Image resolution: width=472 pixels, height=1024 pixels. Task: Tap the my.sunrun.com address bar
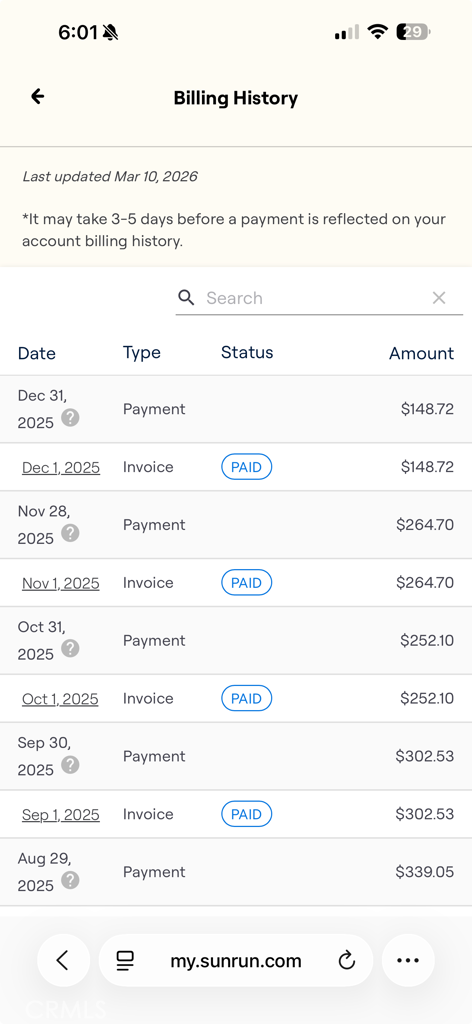tap(236, 960)
